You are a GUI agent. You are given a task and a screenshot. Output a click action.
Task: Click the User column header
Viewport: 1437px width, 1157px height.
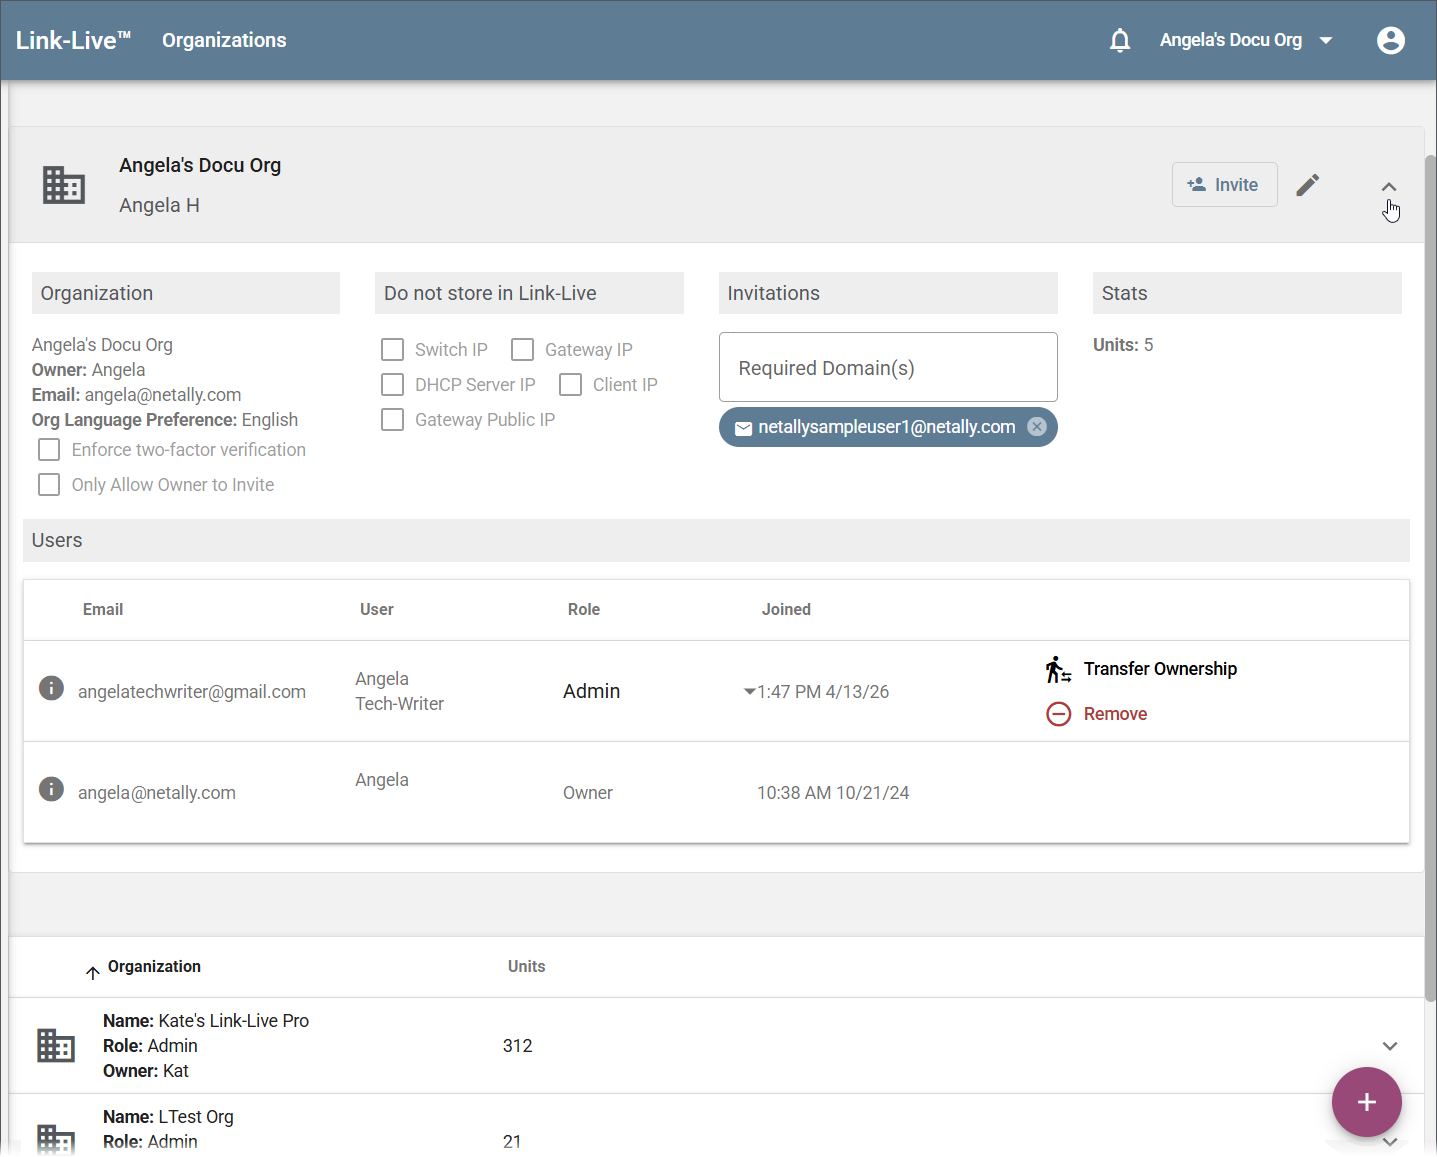pos(377,609)
